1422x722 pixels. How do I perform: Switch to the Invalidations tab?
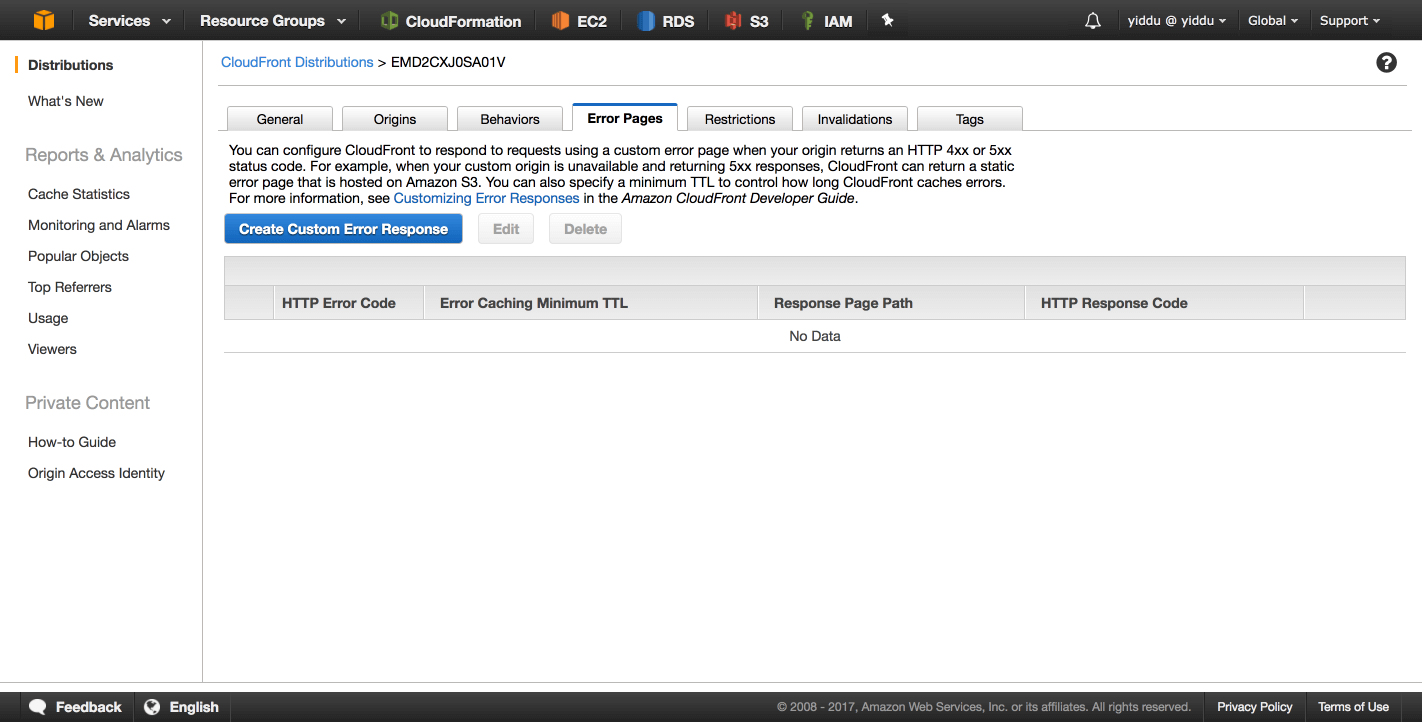(x=855, y=119)
